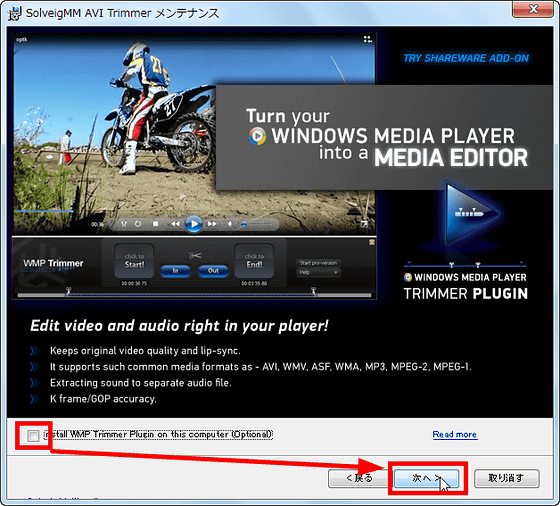Close the SolveigMM AVI Trimmer maintenance window
Screen dimensions: 560x506
tap(533, 9)
